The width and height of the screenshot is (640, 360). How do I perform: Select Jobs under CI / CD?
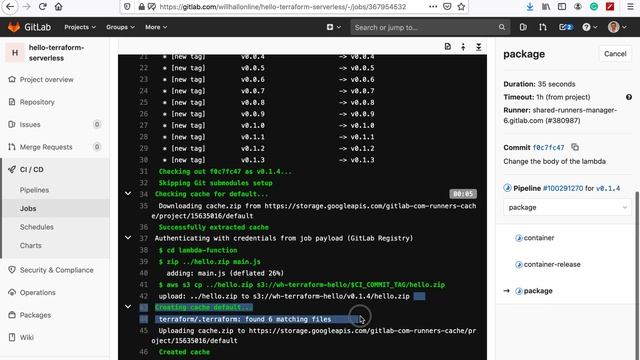point(28,208)
